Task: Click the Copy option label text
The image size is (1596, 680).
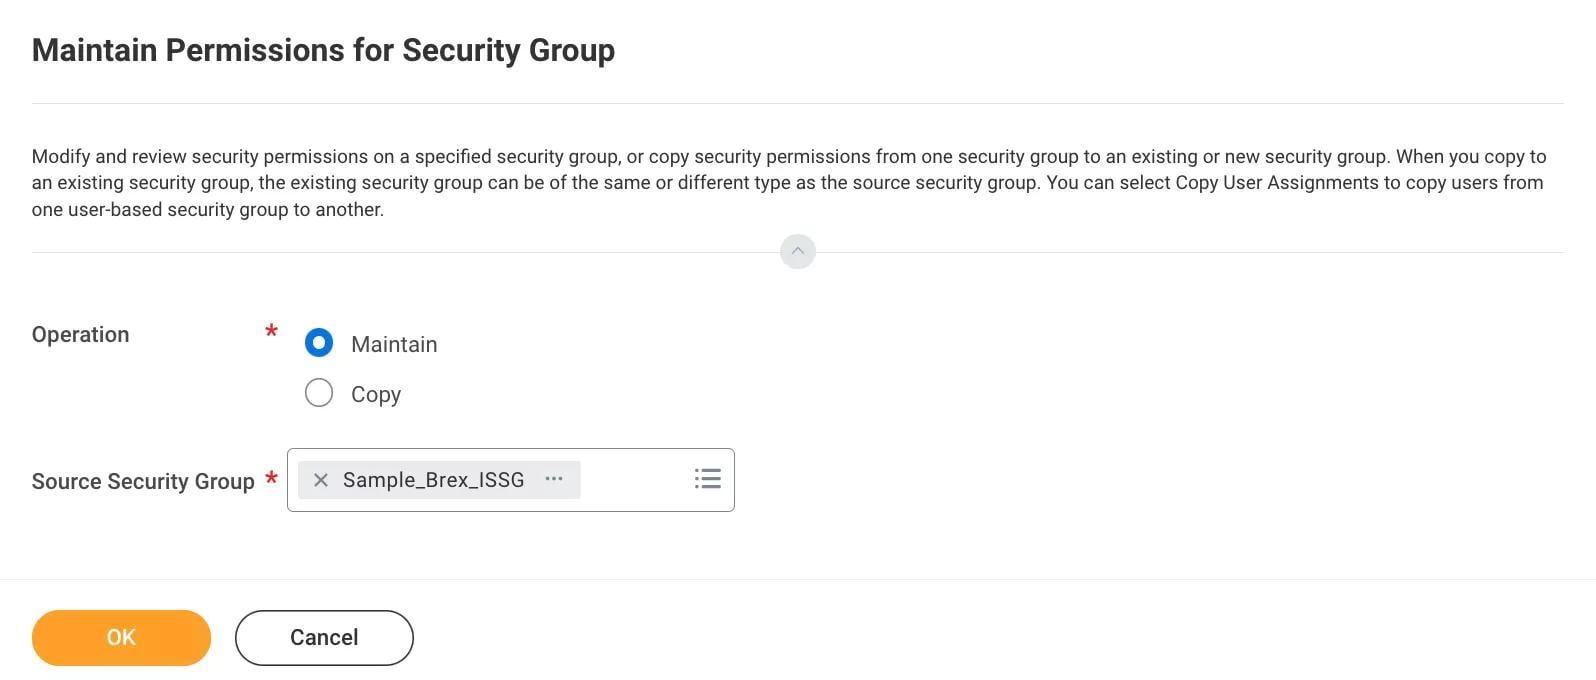Action: point(376,394)
